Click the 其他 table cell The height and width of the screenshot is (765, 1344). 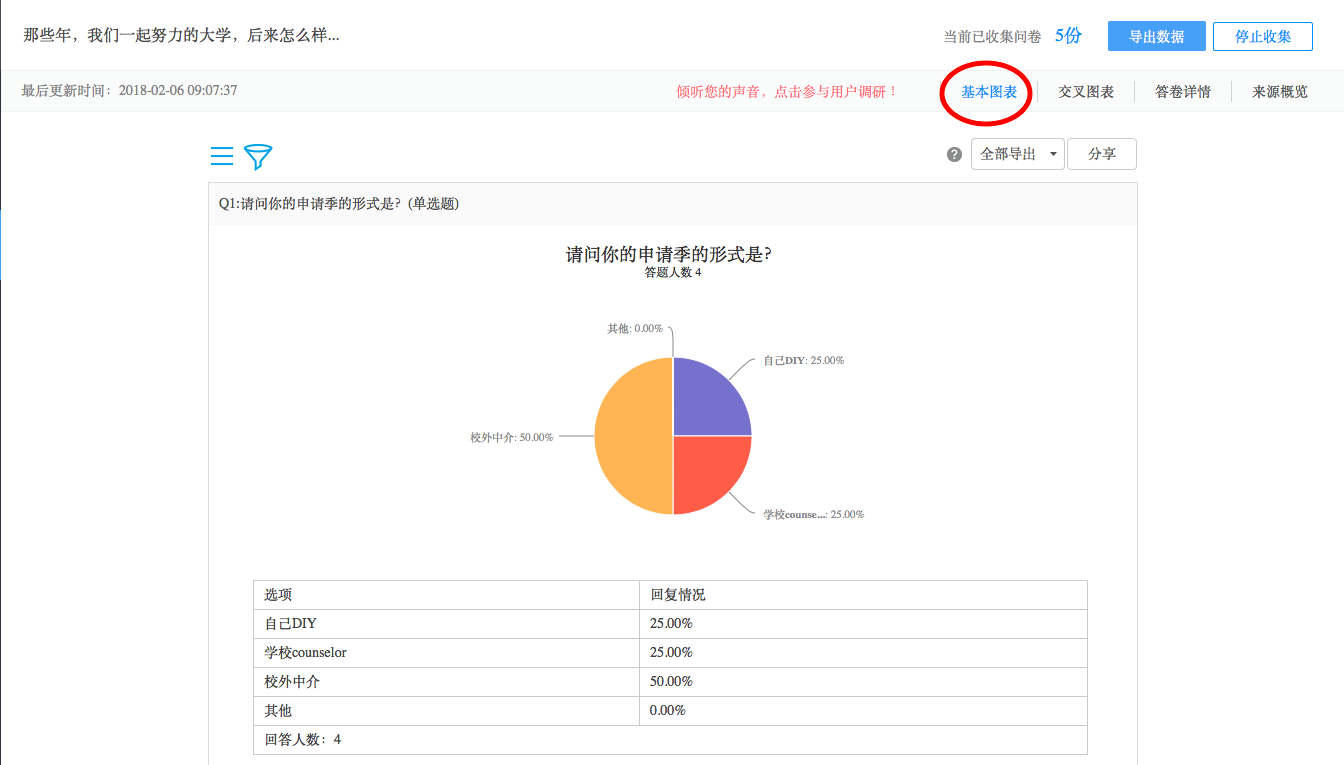[446, 711]
